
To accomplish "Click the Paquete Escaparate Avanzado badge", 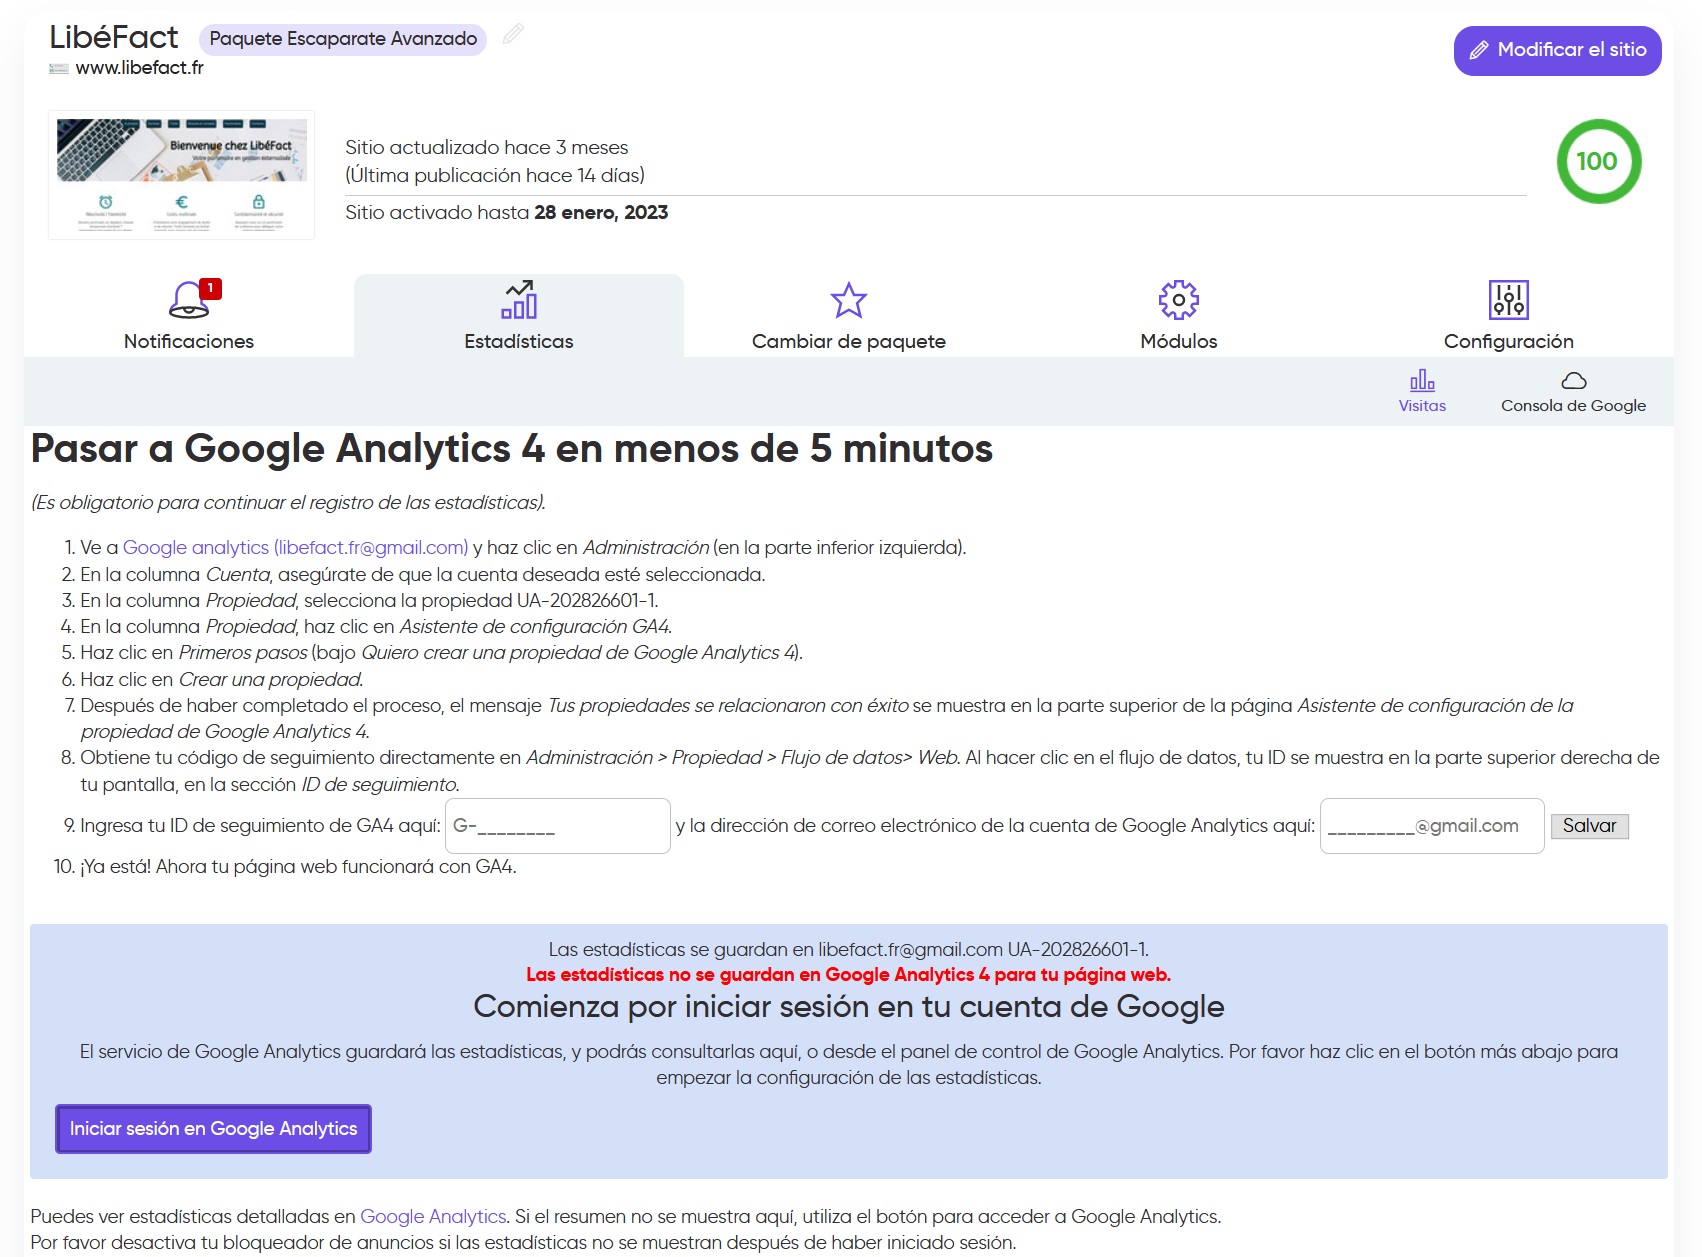I will (x=343, y=39).
